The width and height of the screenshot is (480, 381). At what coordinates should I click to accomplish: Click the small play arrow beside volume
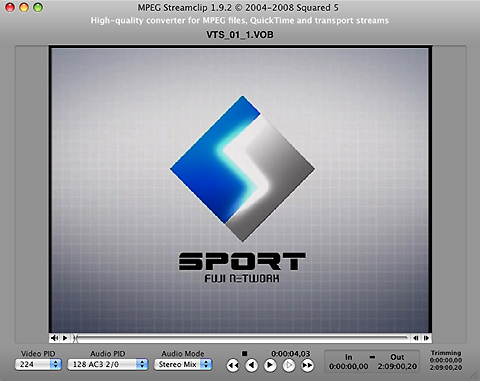[65, 338]
